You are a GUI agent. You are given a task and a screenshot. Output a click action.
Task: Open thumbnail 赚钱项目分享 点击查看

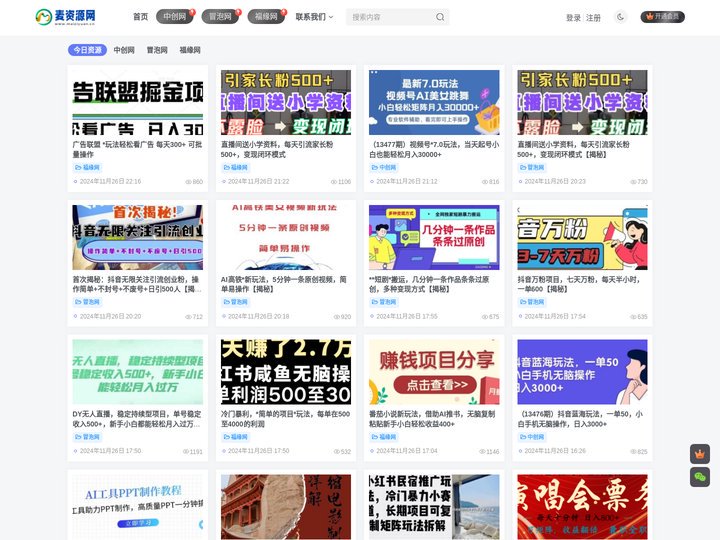tap(434, 372)
